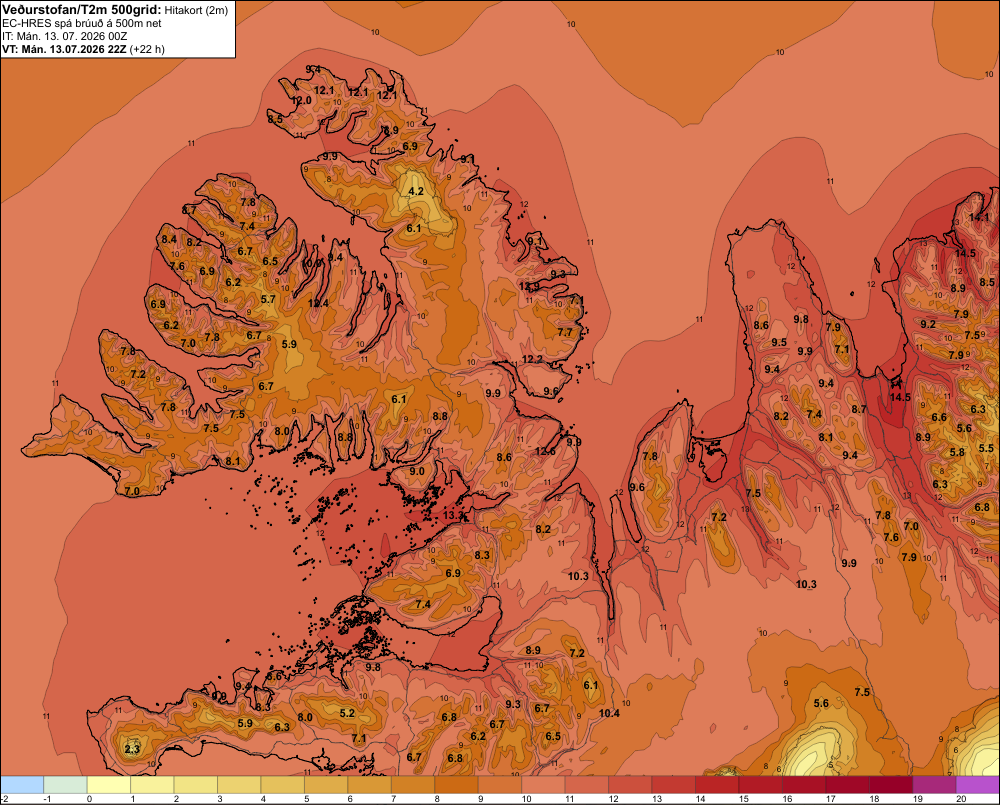Click the coldest temperature value "2.3"
Image resolution: width=1000 pixels, height=805 pixels.
pyautogui.click(x=131, y=749)
